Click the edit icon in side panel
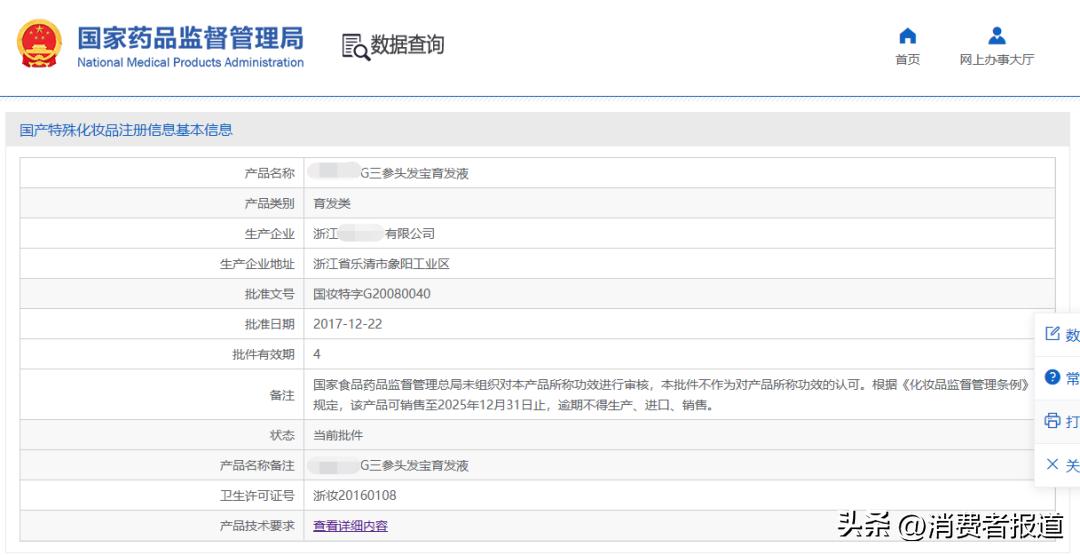Screen dimensions: 1080x555 point(1052,334)
